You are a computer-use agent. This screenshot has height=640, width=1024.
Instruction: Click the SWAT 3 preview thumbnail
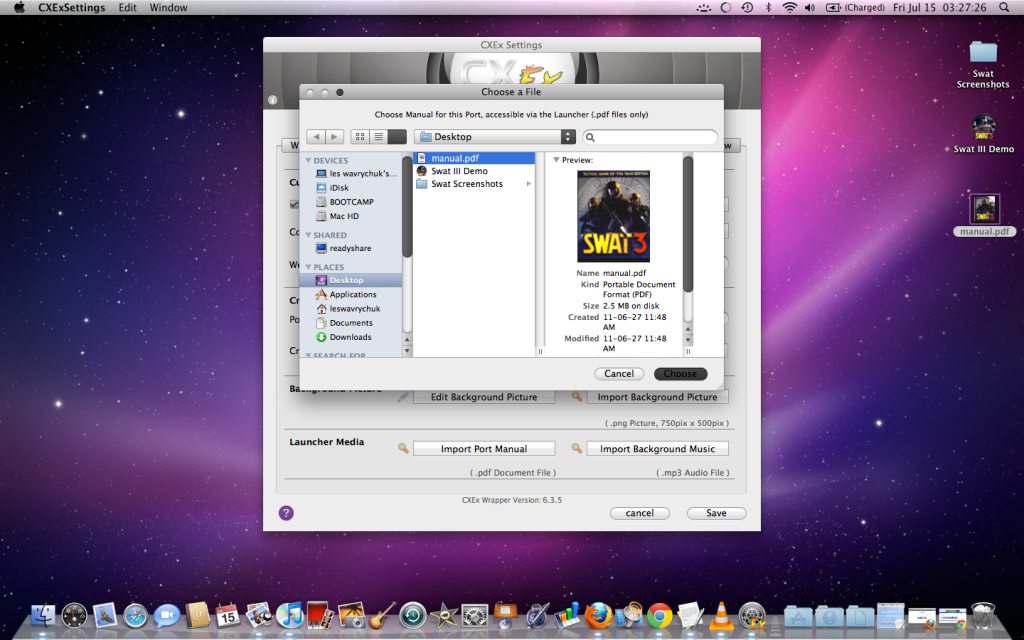[x=613, y=216]
